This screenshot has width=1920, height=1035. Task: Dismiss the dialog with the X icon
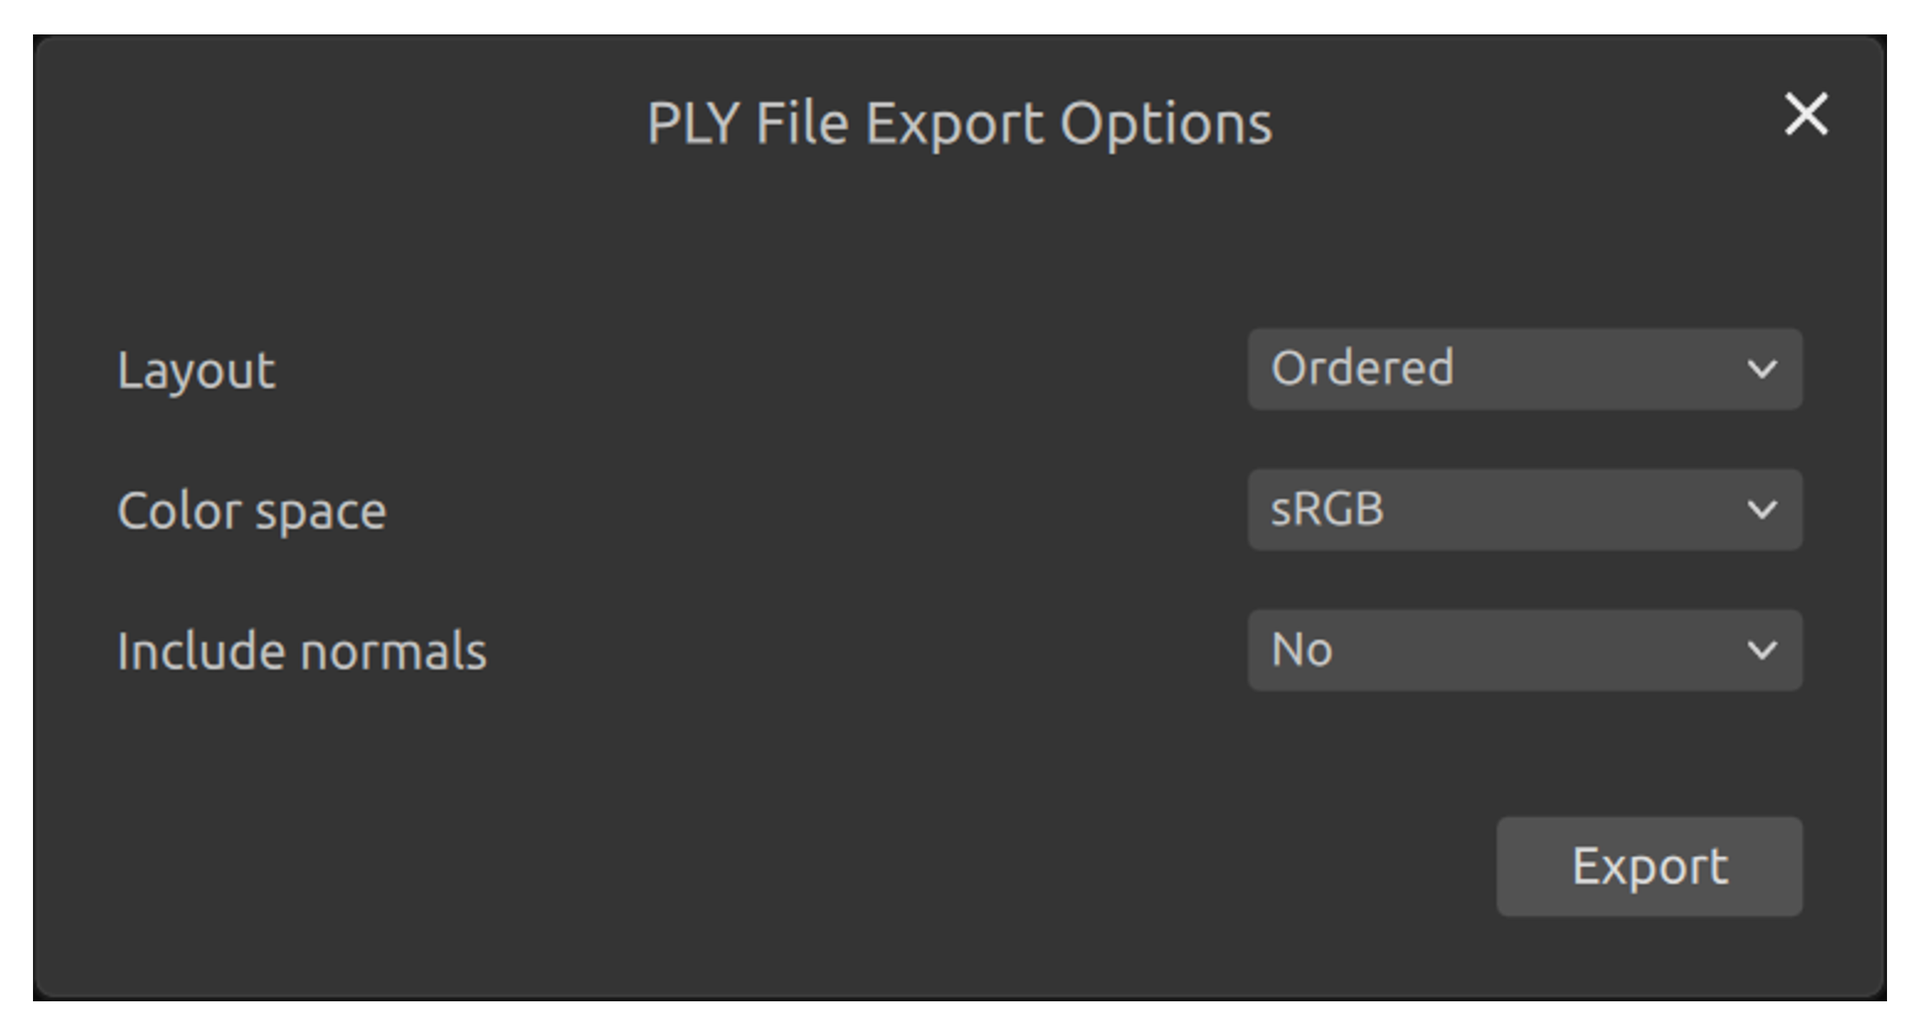point(1805,114)
